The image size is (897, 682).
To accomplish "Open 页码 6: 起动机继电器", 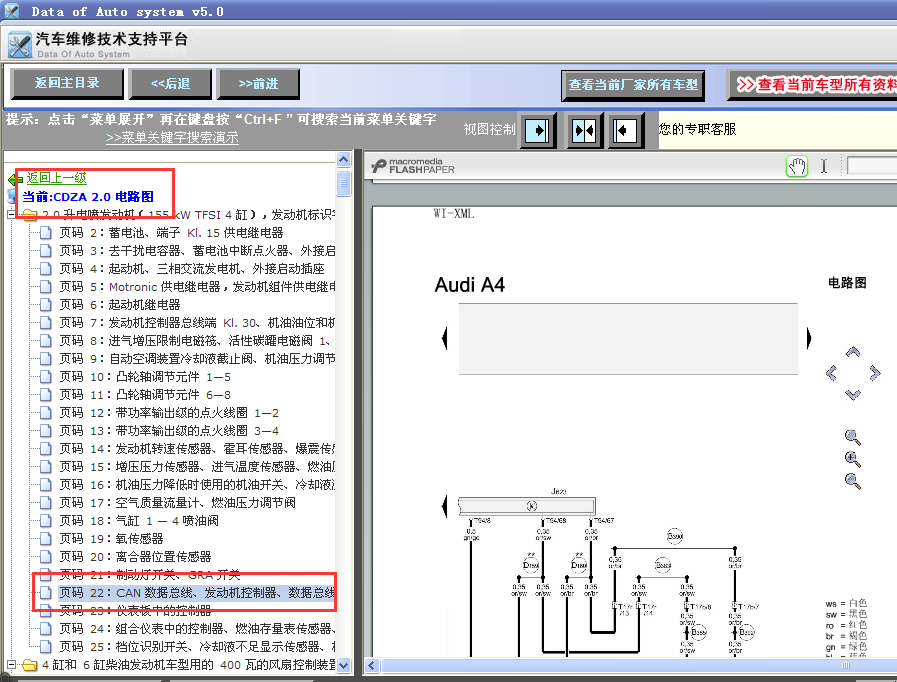I will click(120, 305).
